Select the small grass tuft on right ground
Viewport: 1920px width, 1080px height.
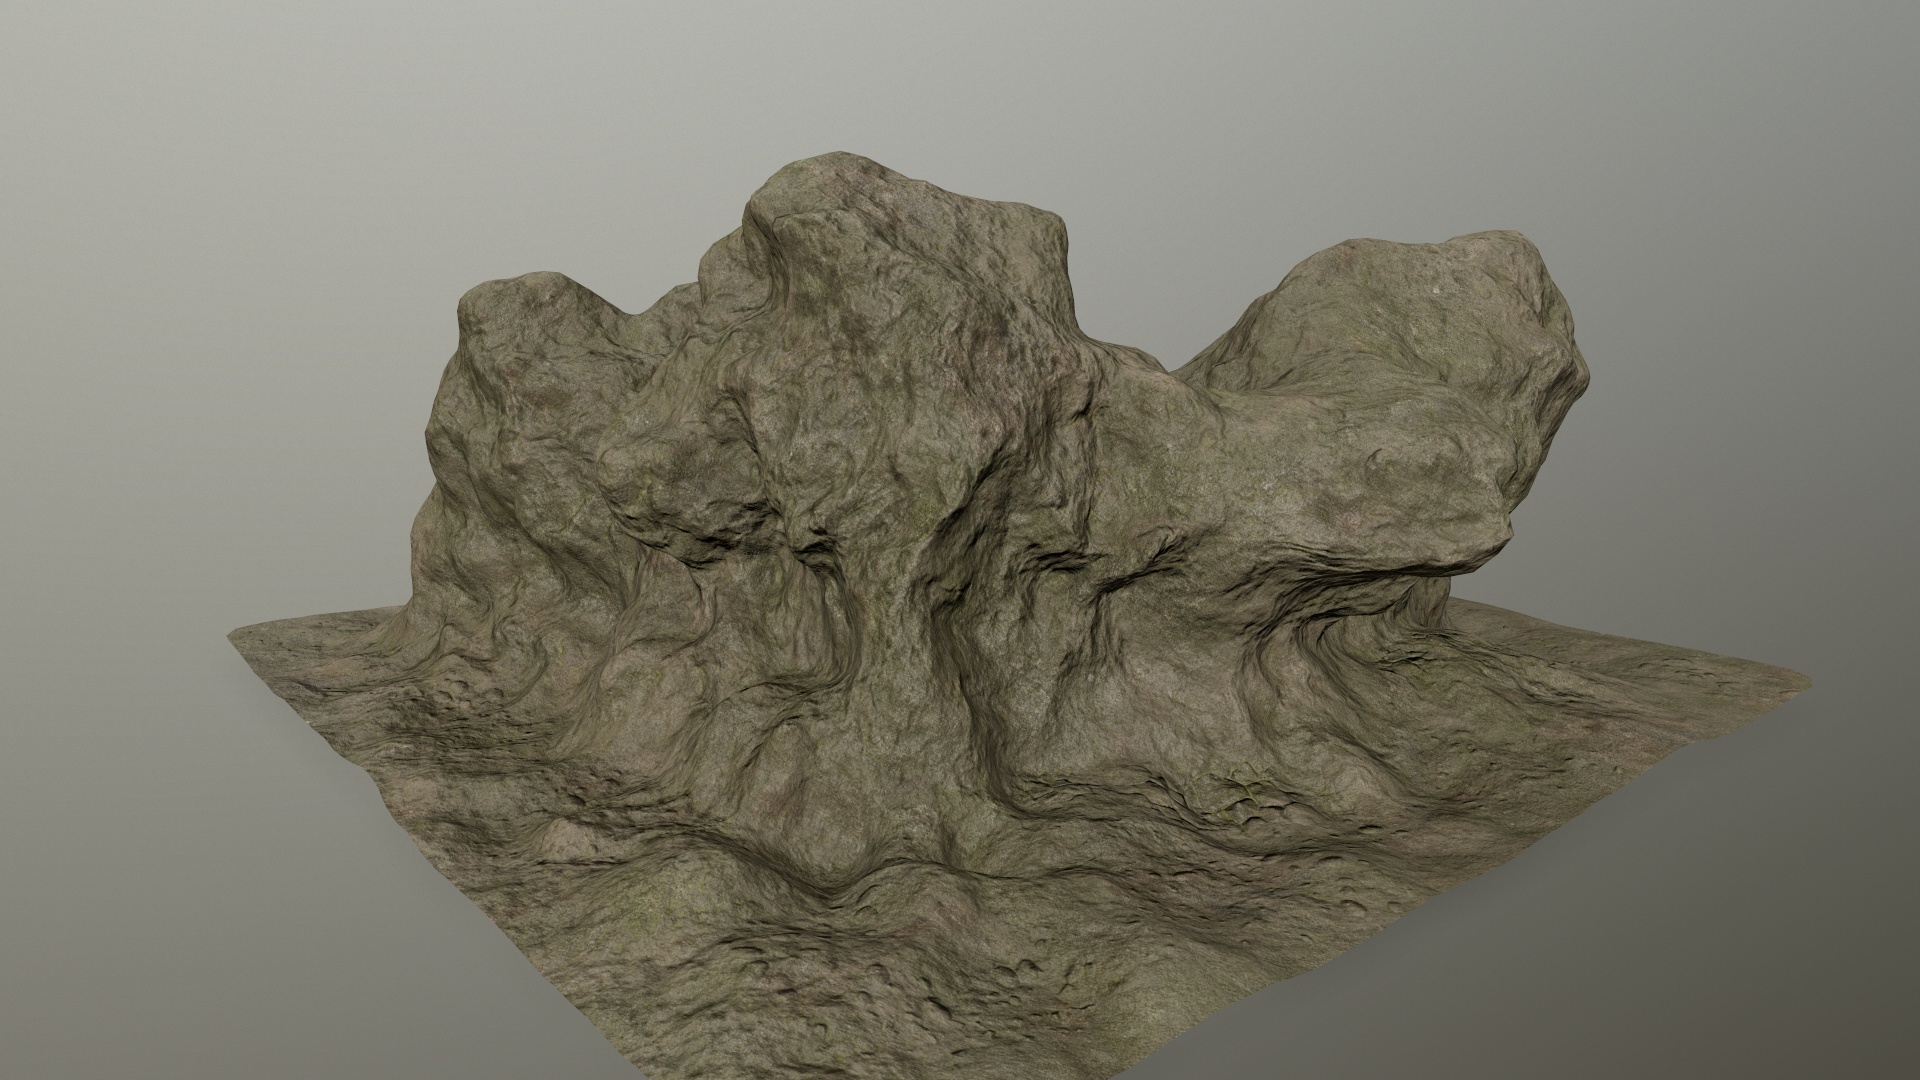coord(1247,785)
